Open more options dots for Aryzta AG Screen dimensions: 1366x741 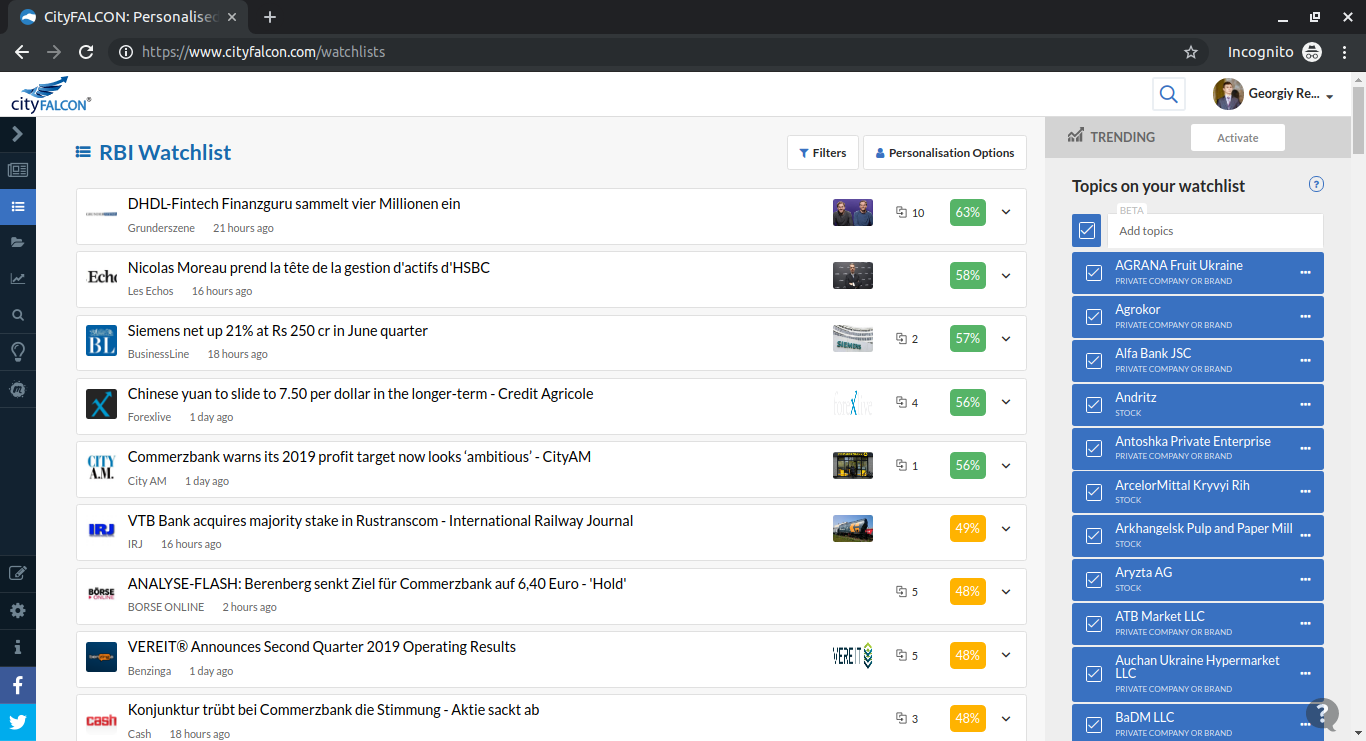1305,579
